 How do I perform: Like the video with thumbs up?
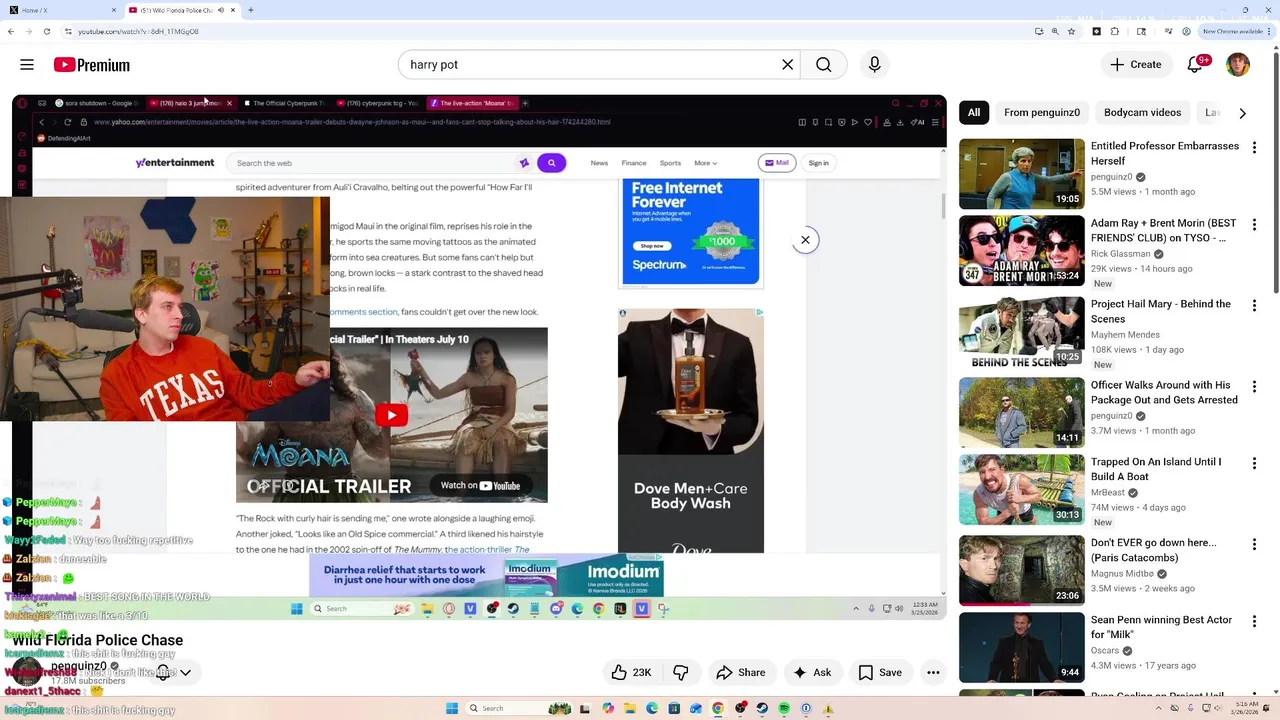(x=631, y=673)
